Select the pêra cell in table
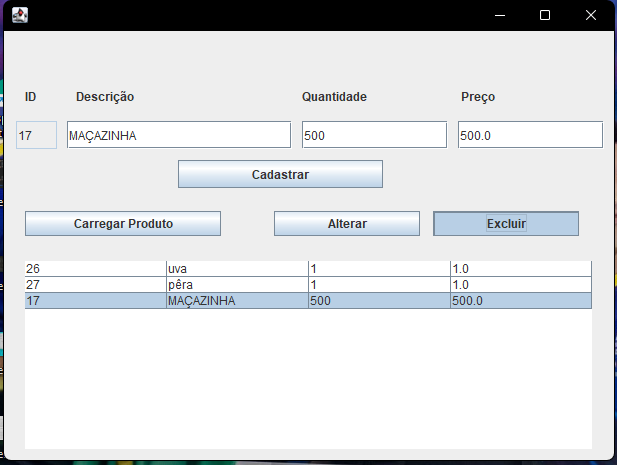 (237, 285)
